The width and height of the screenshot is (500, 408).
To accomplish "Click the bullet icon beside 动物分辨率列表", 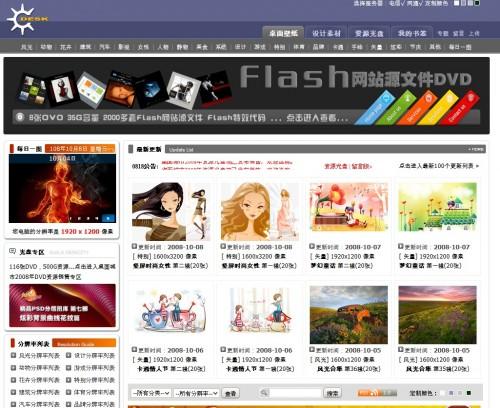I will [x=13, y=368].
